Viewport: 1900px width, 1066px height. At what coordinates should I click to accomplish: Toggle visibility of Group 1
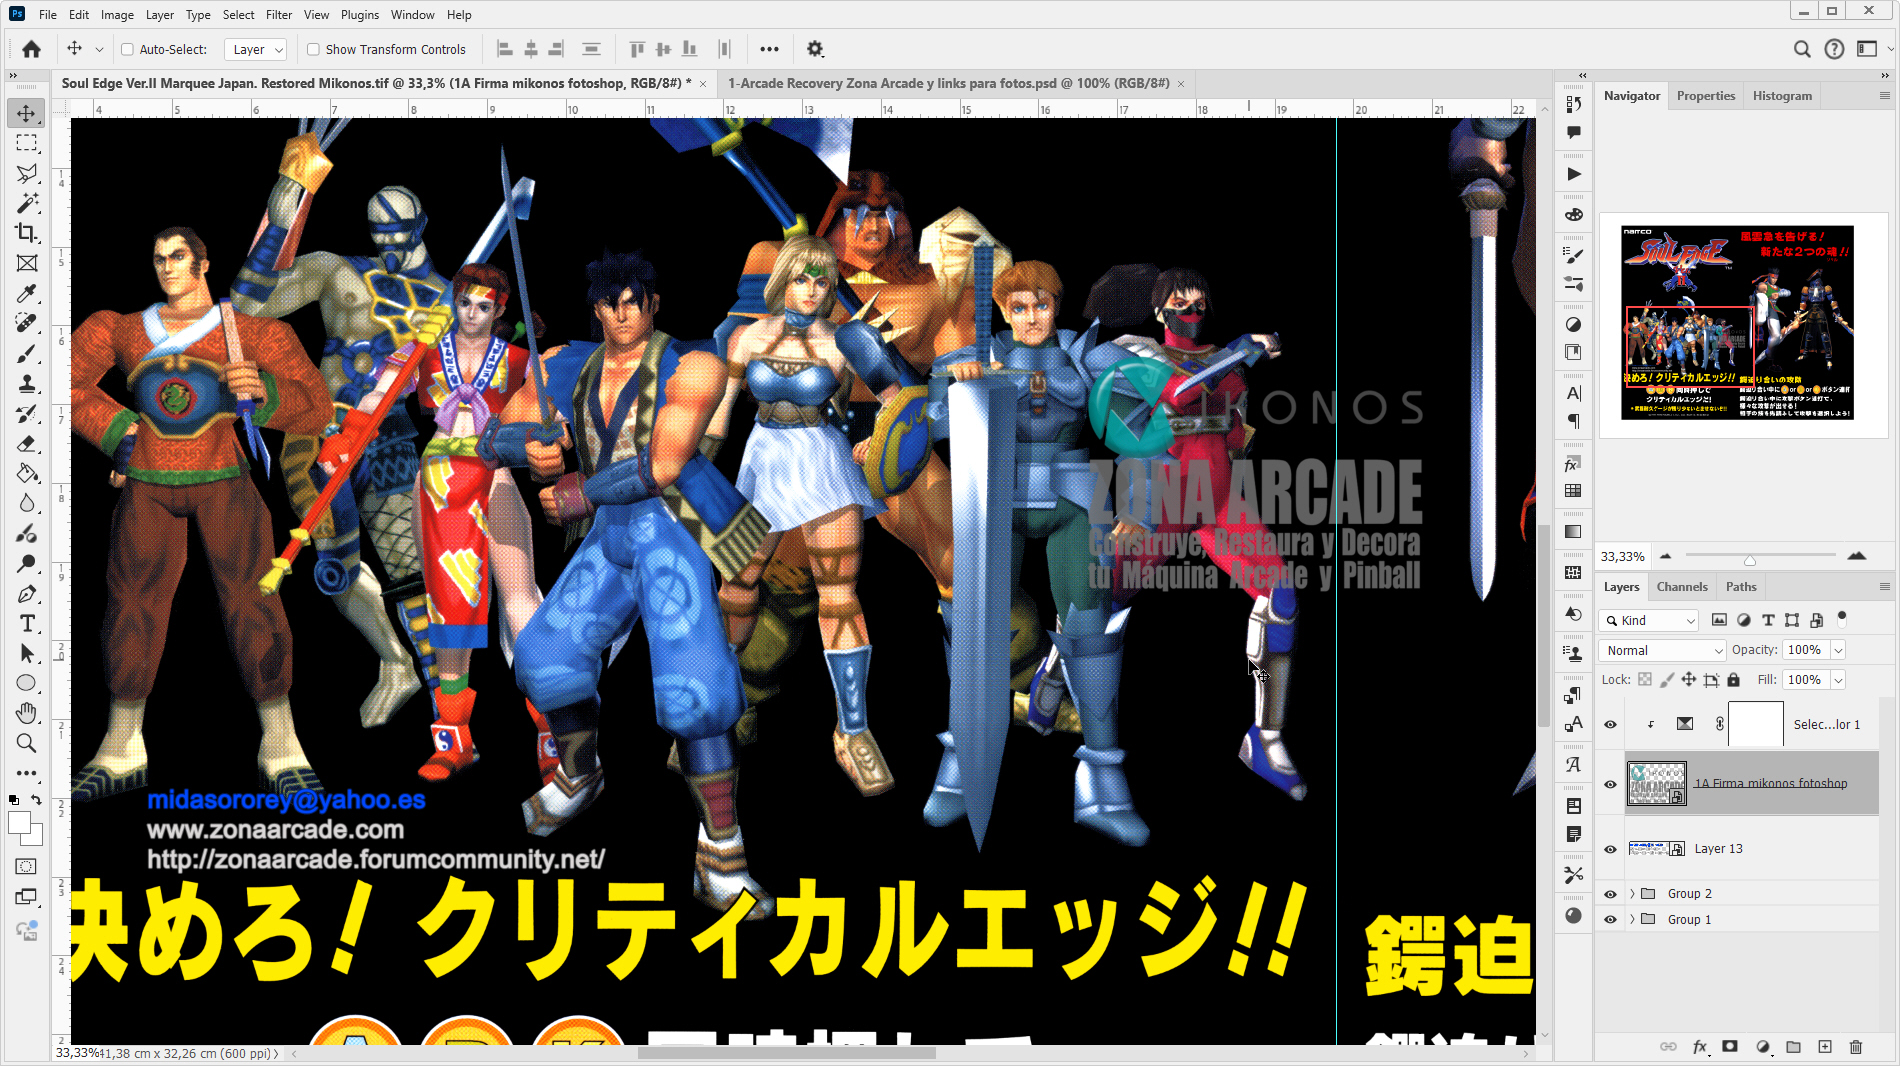coord(1610,920)
